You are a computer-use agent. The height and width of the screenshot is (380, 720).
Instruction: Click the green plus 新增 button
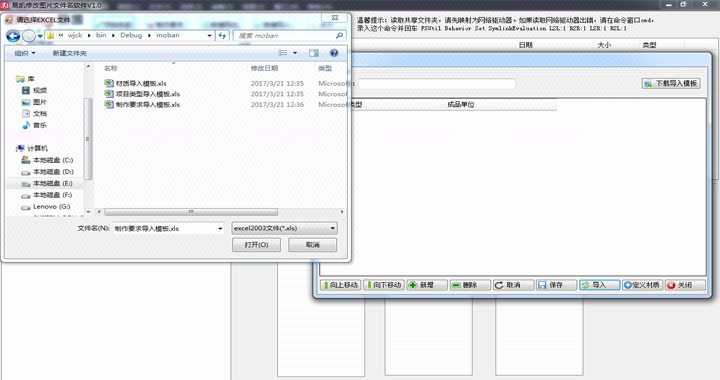427,285
